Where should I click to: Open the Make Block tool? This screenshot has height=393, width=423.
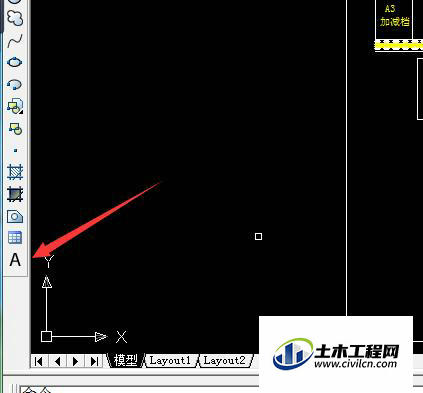(x=15, y=129)
